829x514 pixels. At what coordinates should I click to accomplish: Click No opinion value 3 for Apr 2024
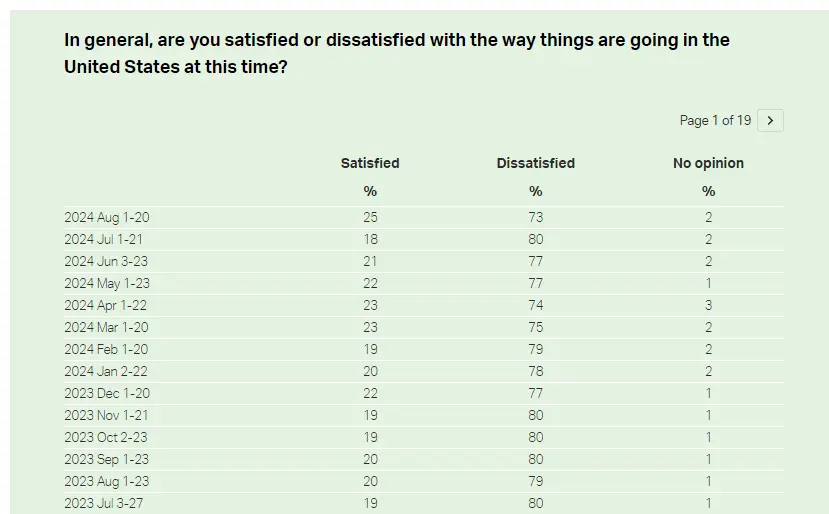click(708, 305)
